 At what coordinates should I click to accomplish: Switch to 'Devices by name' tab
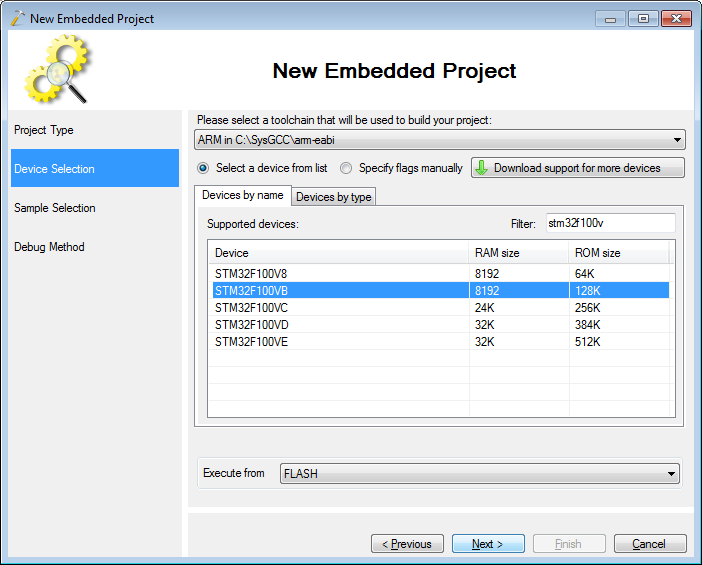[x=243, y=195]
